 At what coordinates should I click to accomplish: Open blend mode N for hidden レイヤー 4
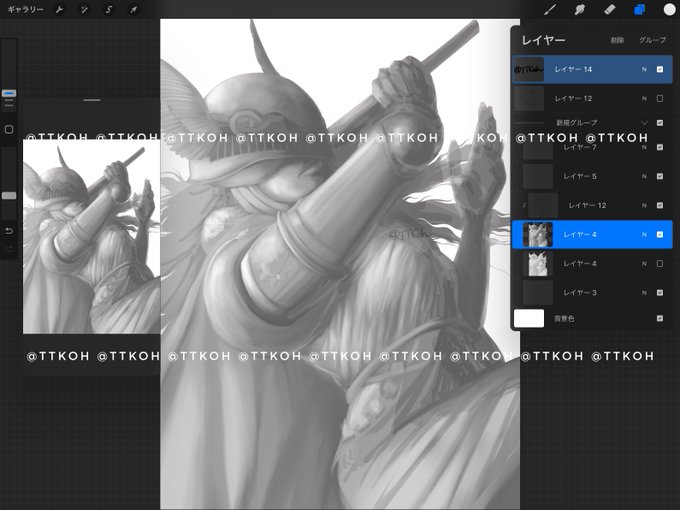click(644, 264)
